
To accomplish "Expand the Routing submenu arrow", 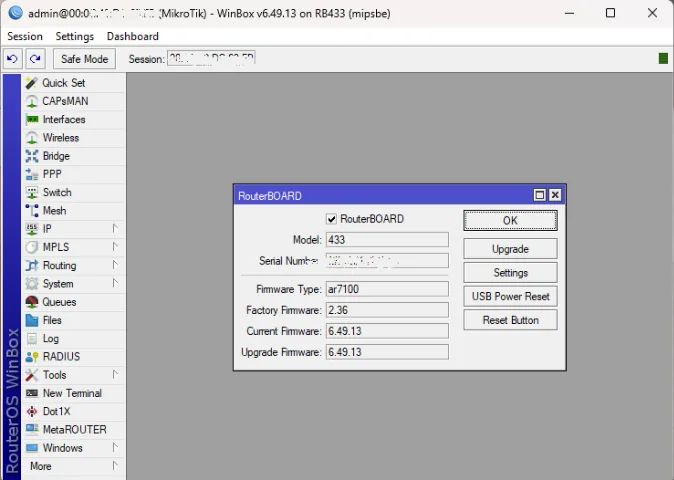I will [x=115, y=265].
